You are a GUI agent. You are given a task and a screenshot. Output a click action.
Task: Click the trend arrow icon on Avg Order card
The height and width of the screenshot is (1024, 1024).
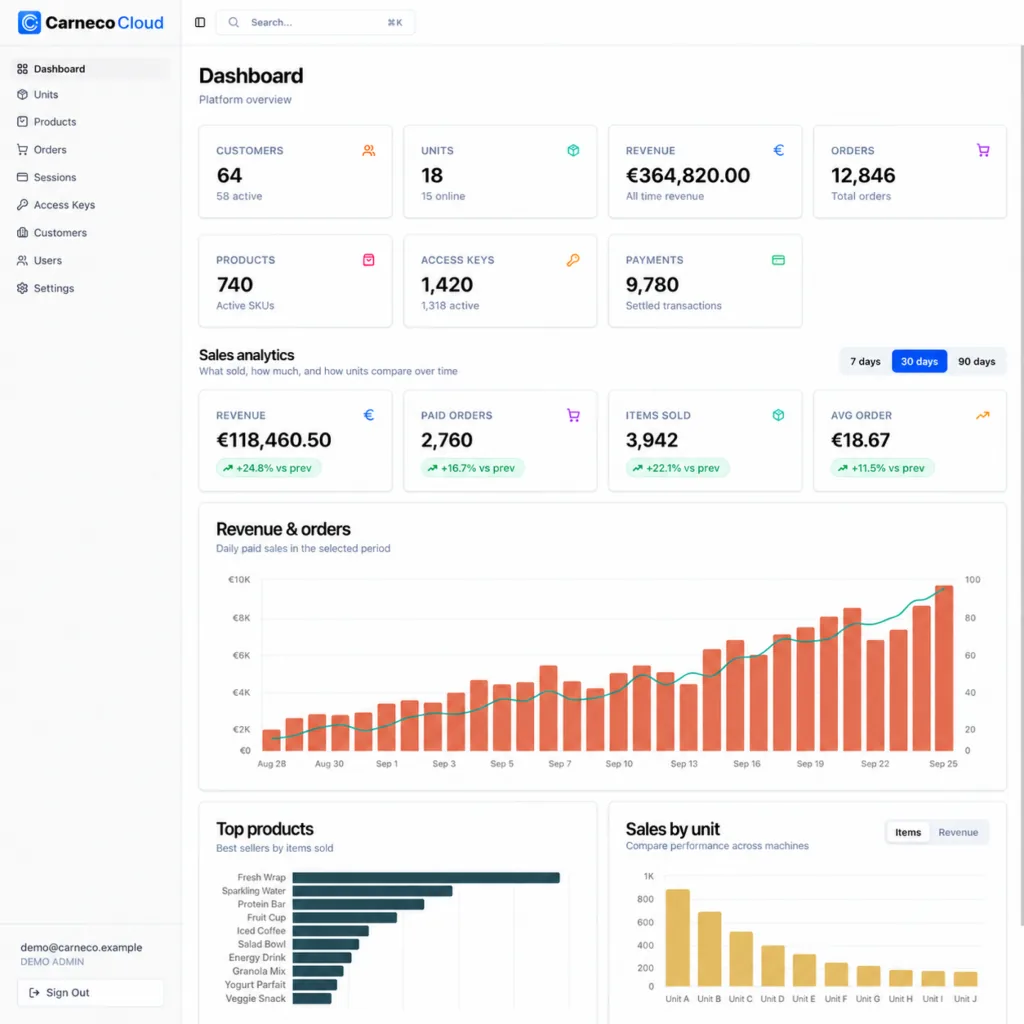point(982,415)
